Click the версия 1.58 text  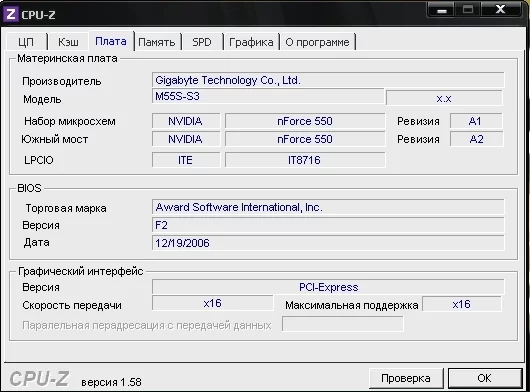(x=112, y=382)
